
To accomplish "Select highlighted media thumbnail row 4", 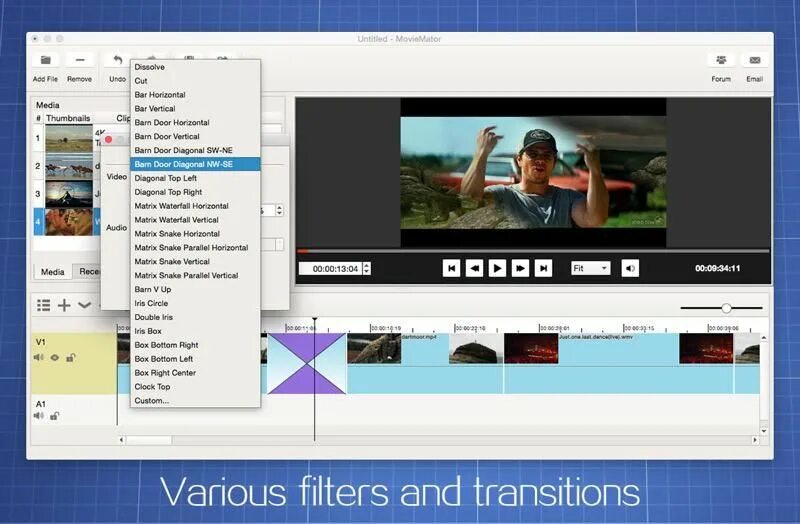I will coord(69,221).
